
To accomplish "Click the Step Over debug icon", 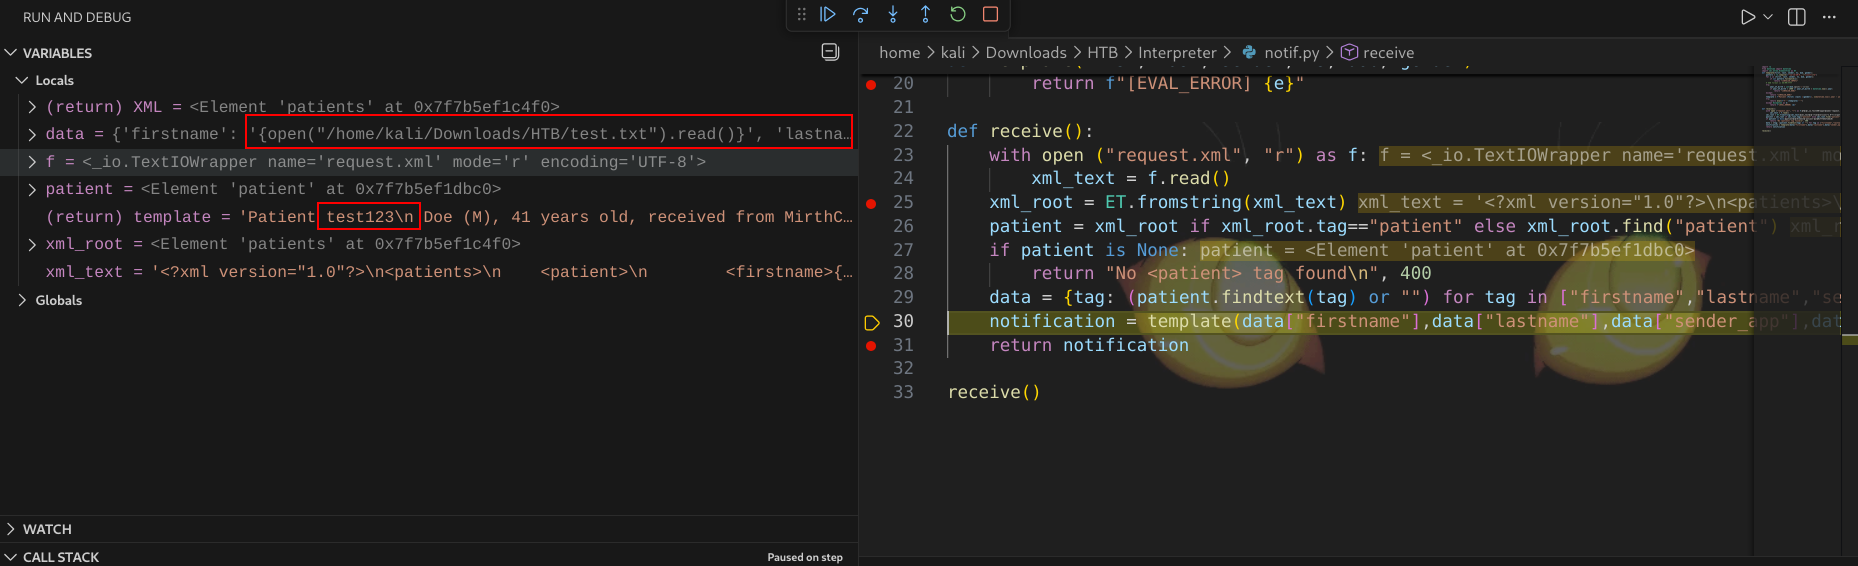I will [860, 14].
